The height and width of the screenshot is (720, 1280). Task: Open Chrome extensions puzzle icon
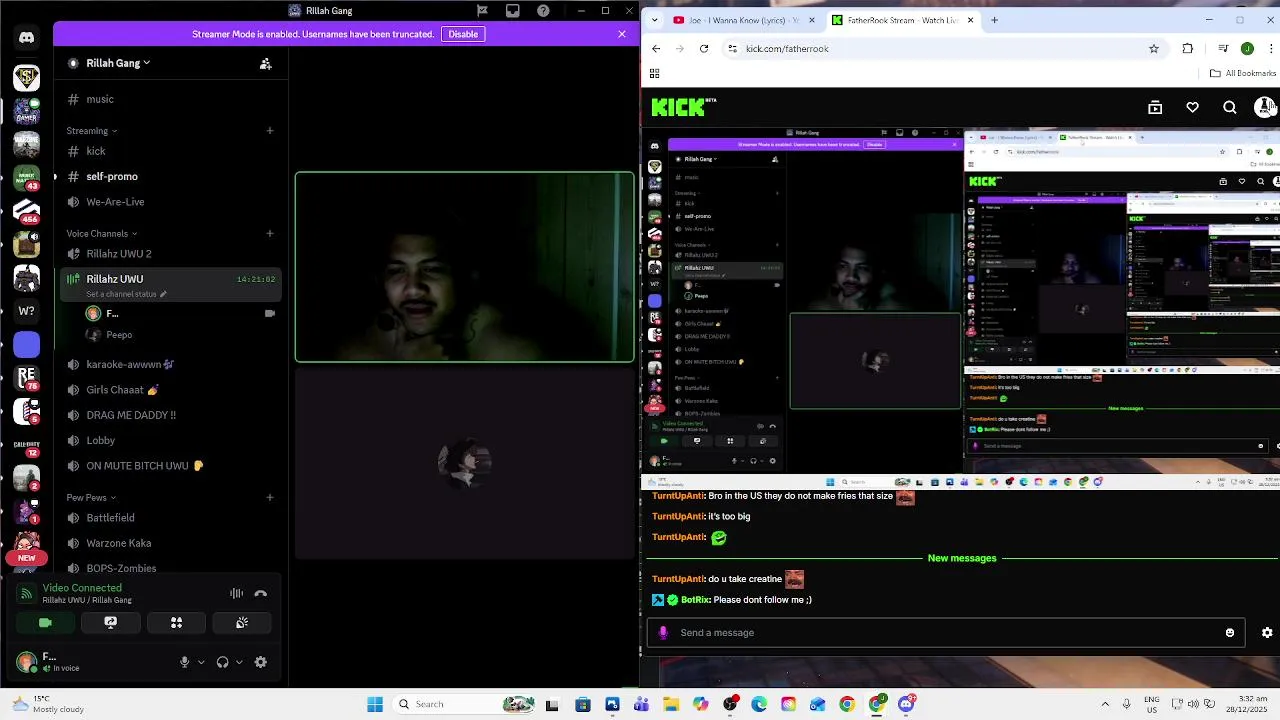pos(1188,48)
